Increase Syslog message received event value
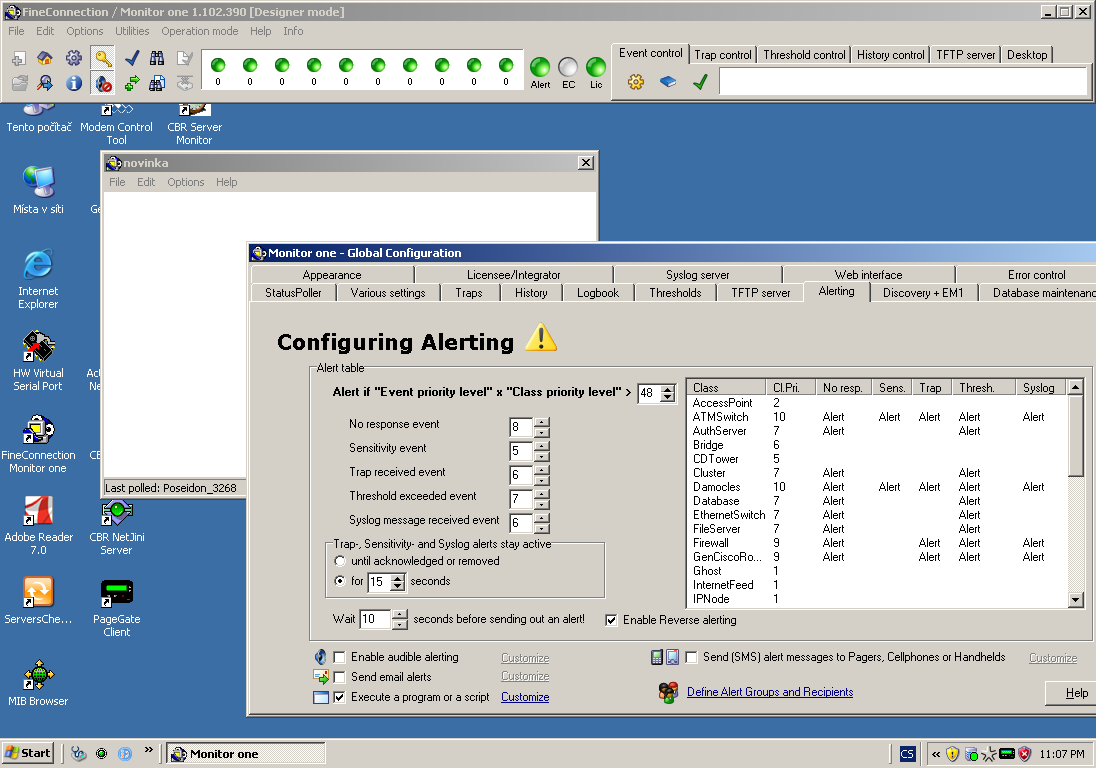The image size is (1096, 768). [x=542, y=517]
